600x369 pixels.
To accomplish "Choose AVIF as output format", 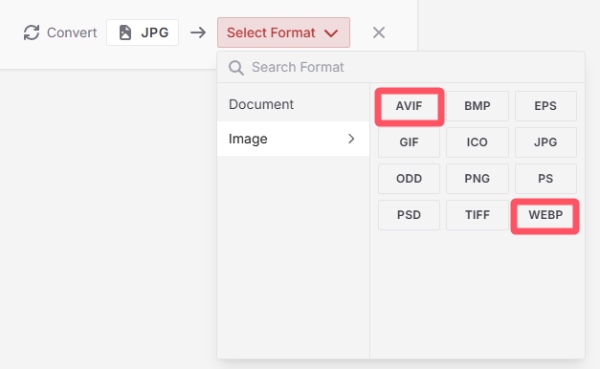I will pos(409,106).
